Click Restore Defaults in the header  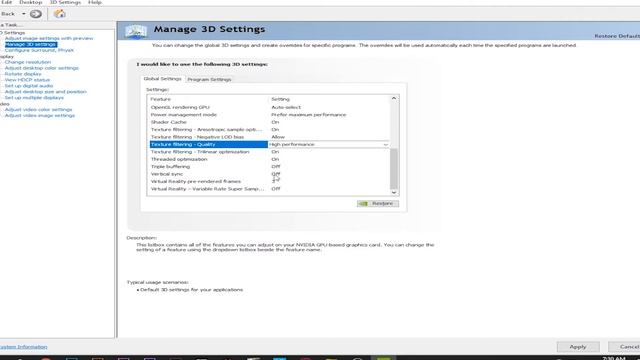617,36
